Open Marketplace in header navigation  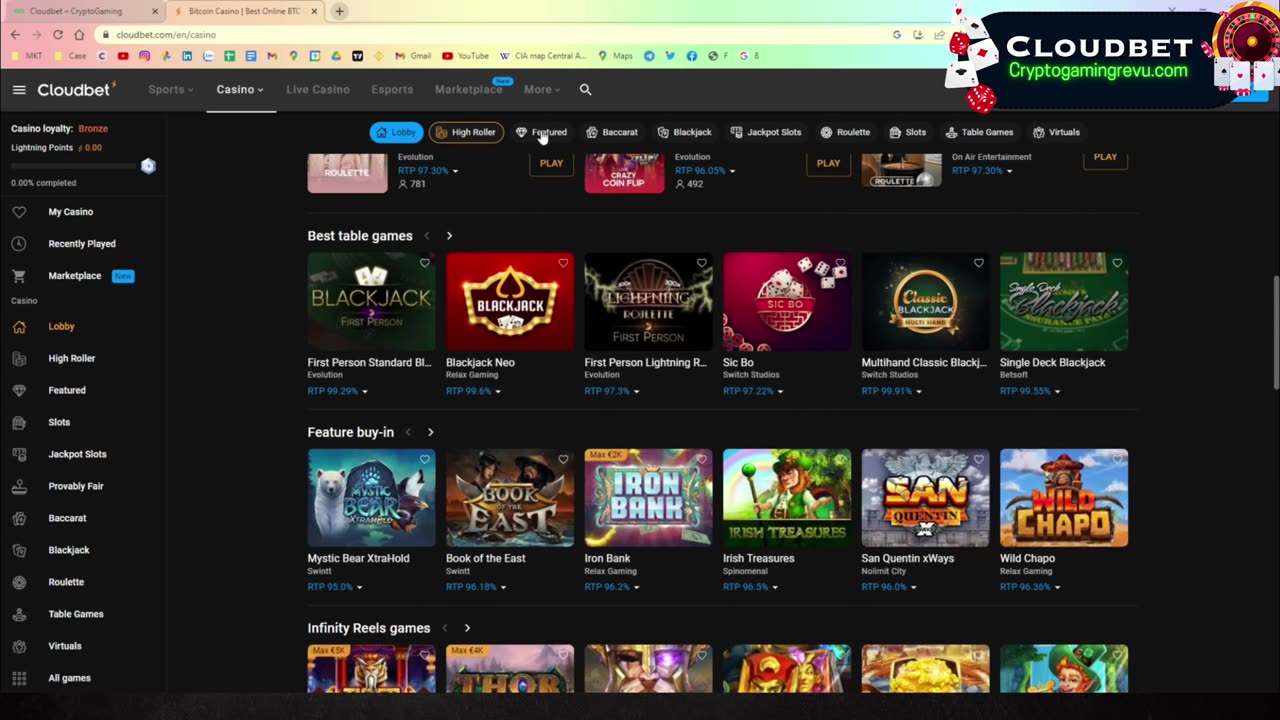tap(468, 90)
